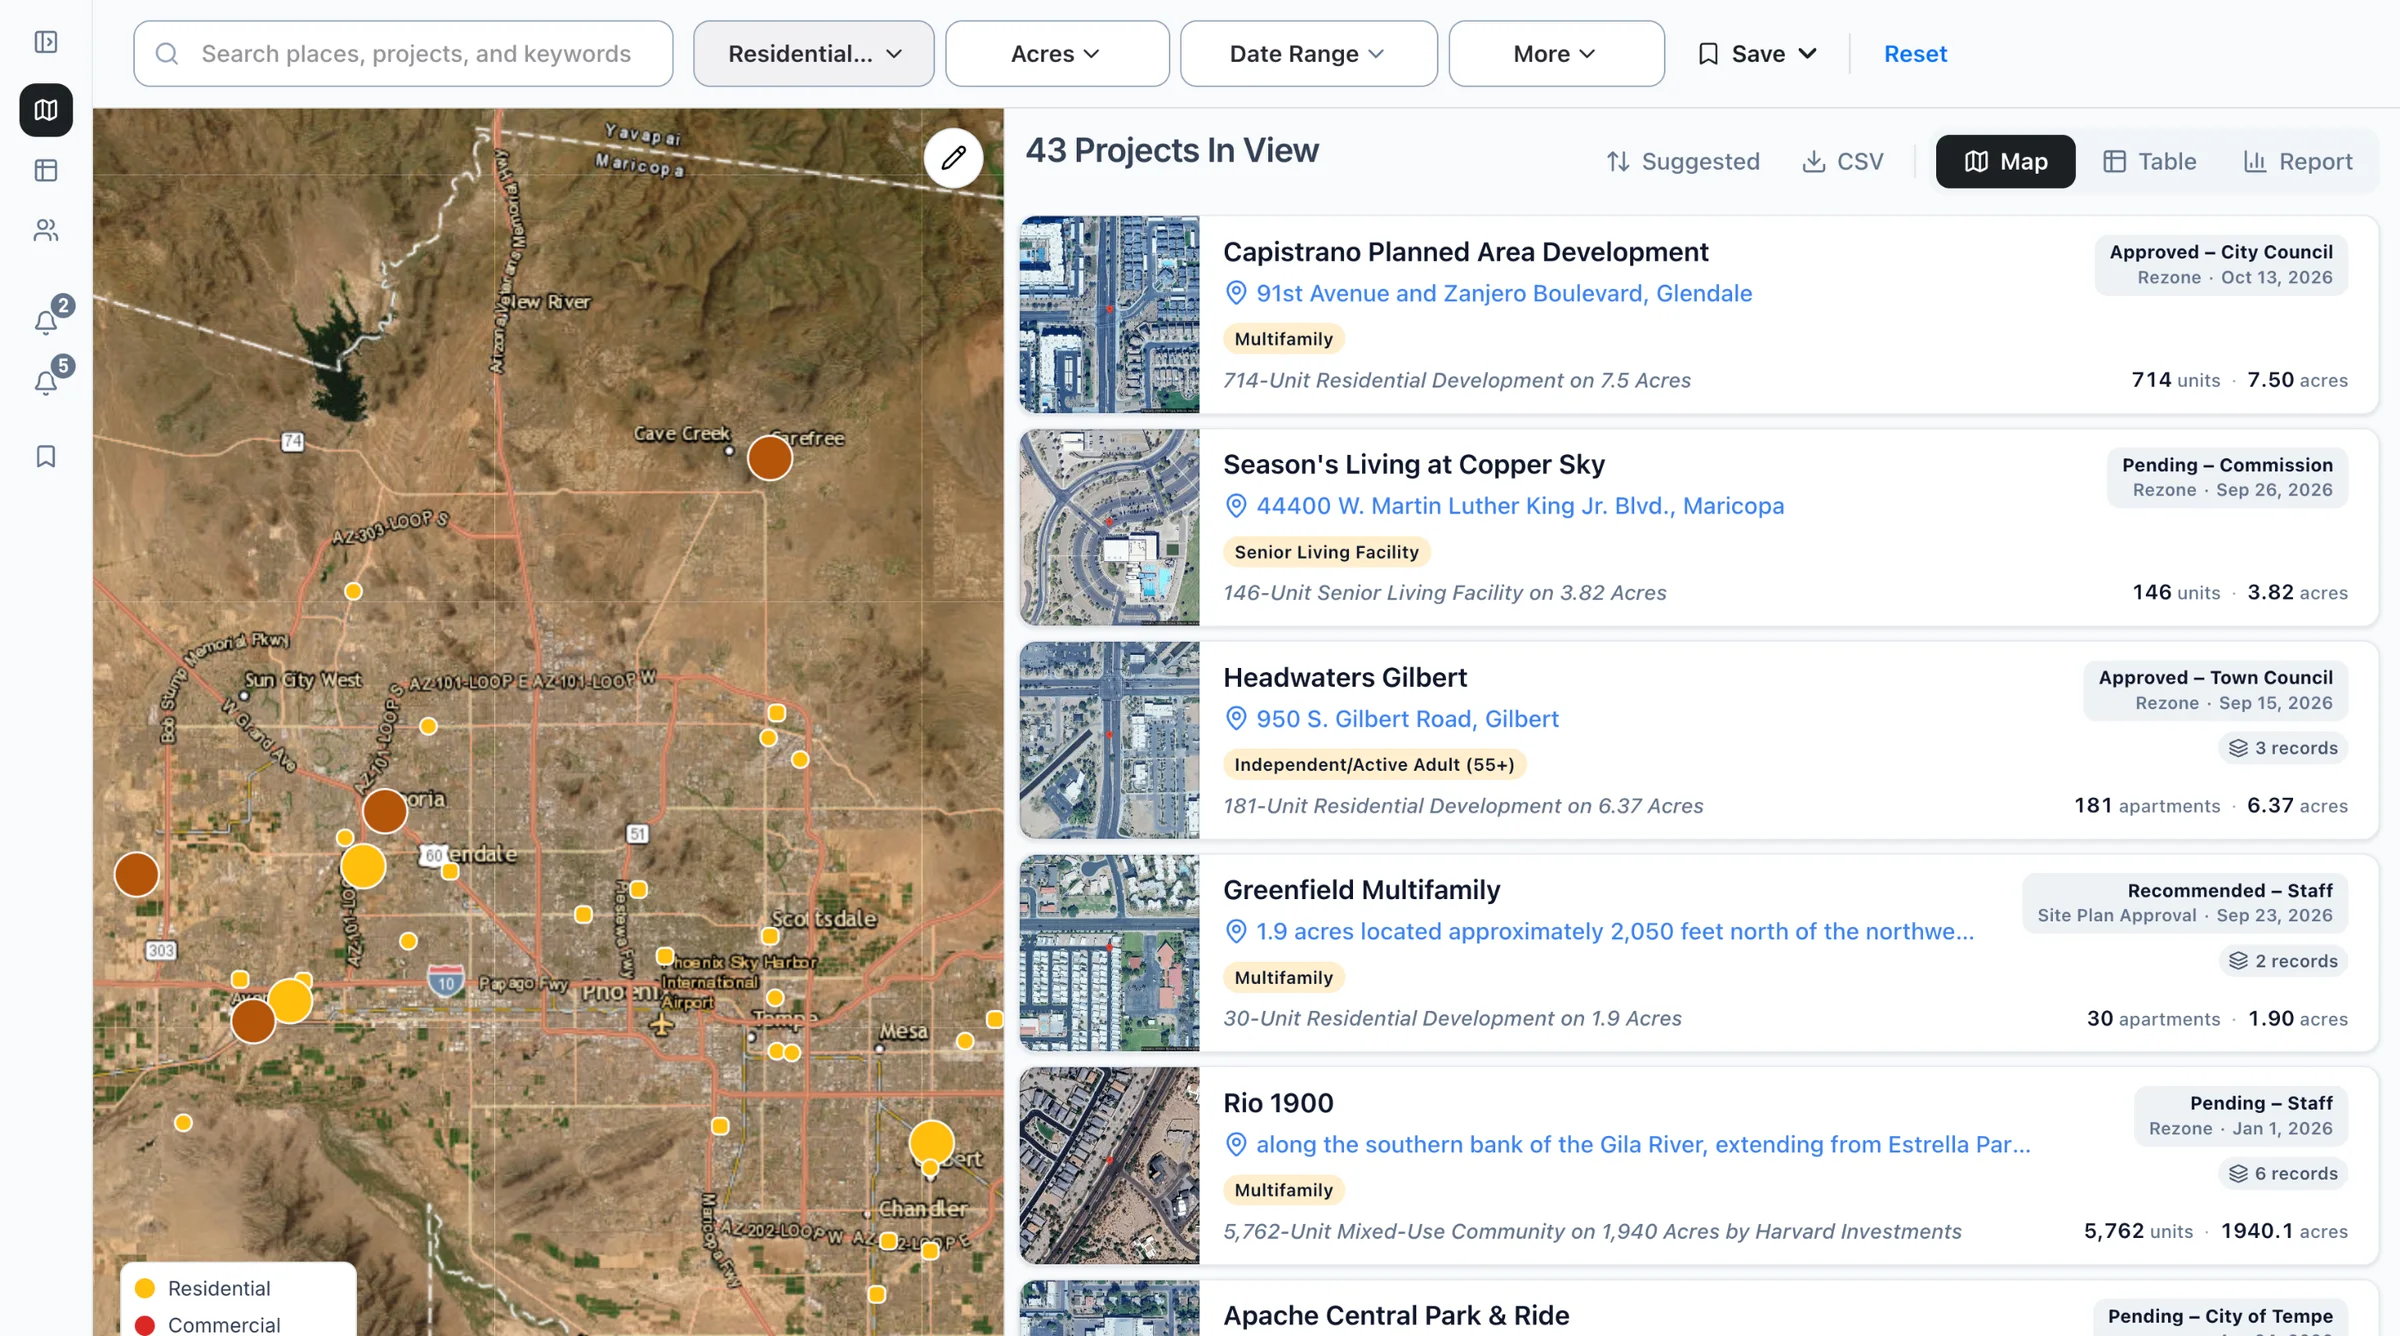Viewport: 2400px width, 1336px height.
Task: Click the Independent/Active Adult (55+) tag
Action: 1374,765
